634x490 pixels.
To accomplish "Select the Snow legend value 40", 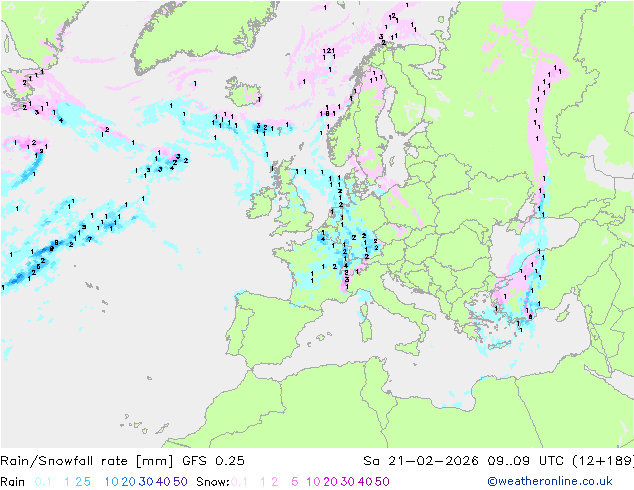I will coord(365,482).
